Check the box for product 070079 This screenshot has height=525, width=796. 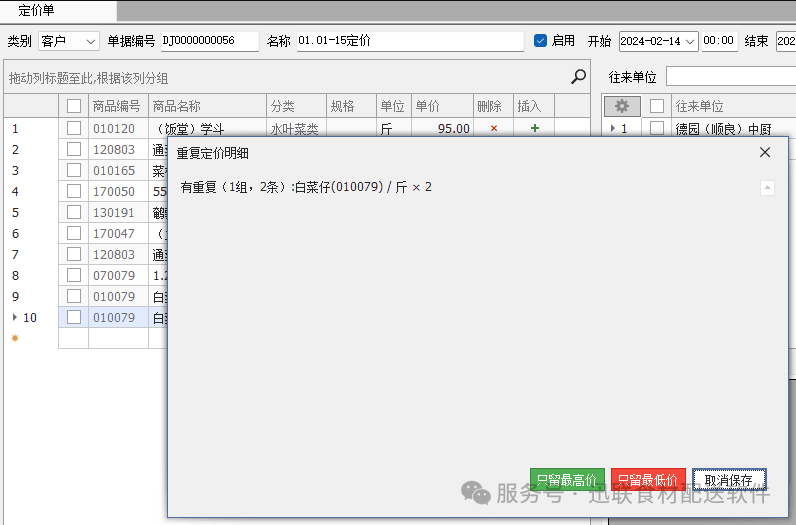tap(74, 275)
